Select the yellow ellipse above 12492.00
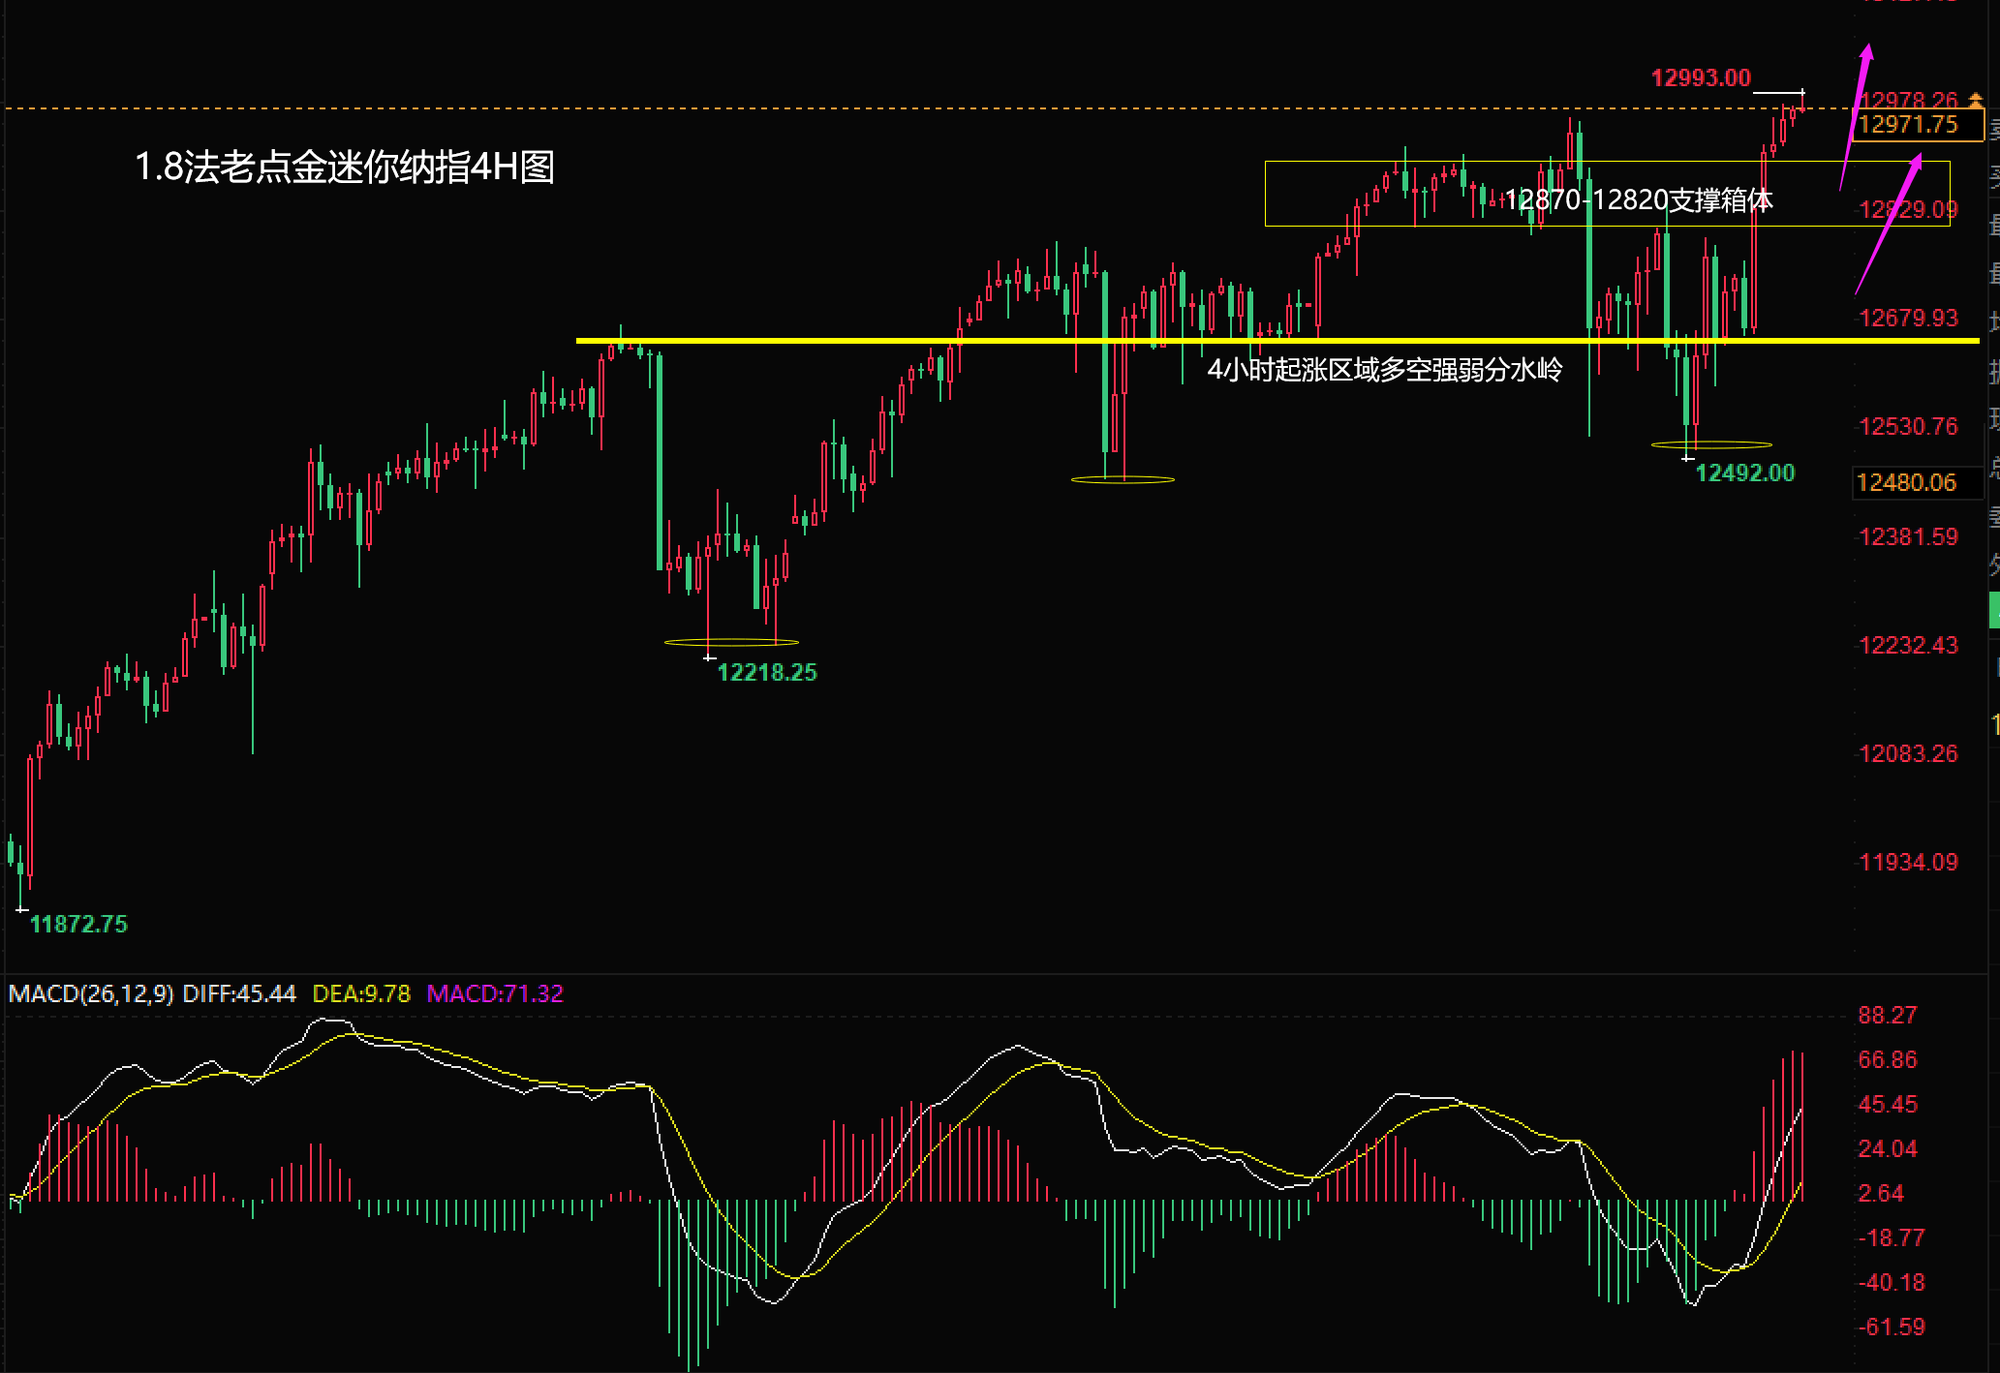Screen dimensions: 2000x1373 (x=1711, y=444)
